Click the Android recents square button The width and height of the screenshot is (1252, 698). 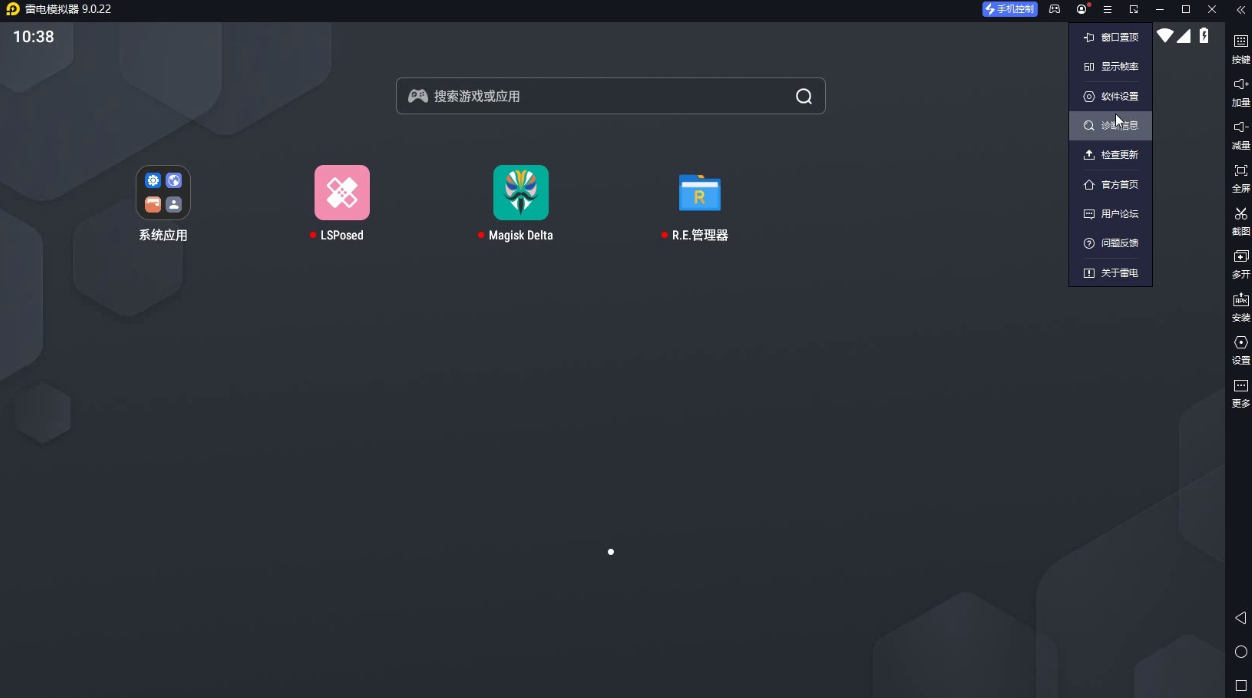[x=1240, y=685]
